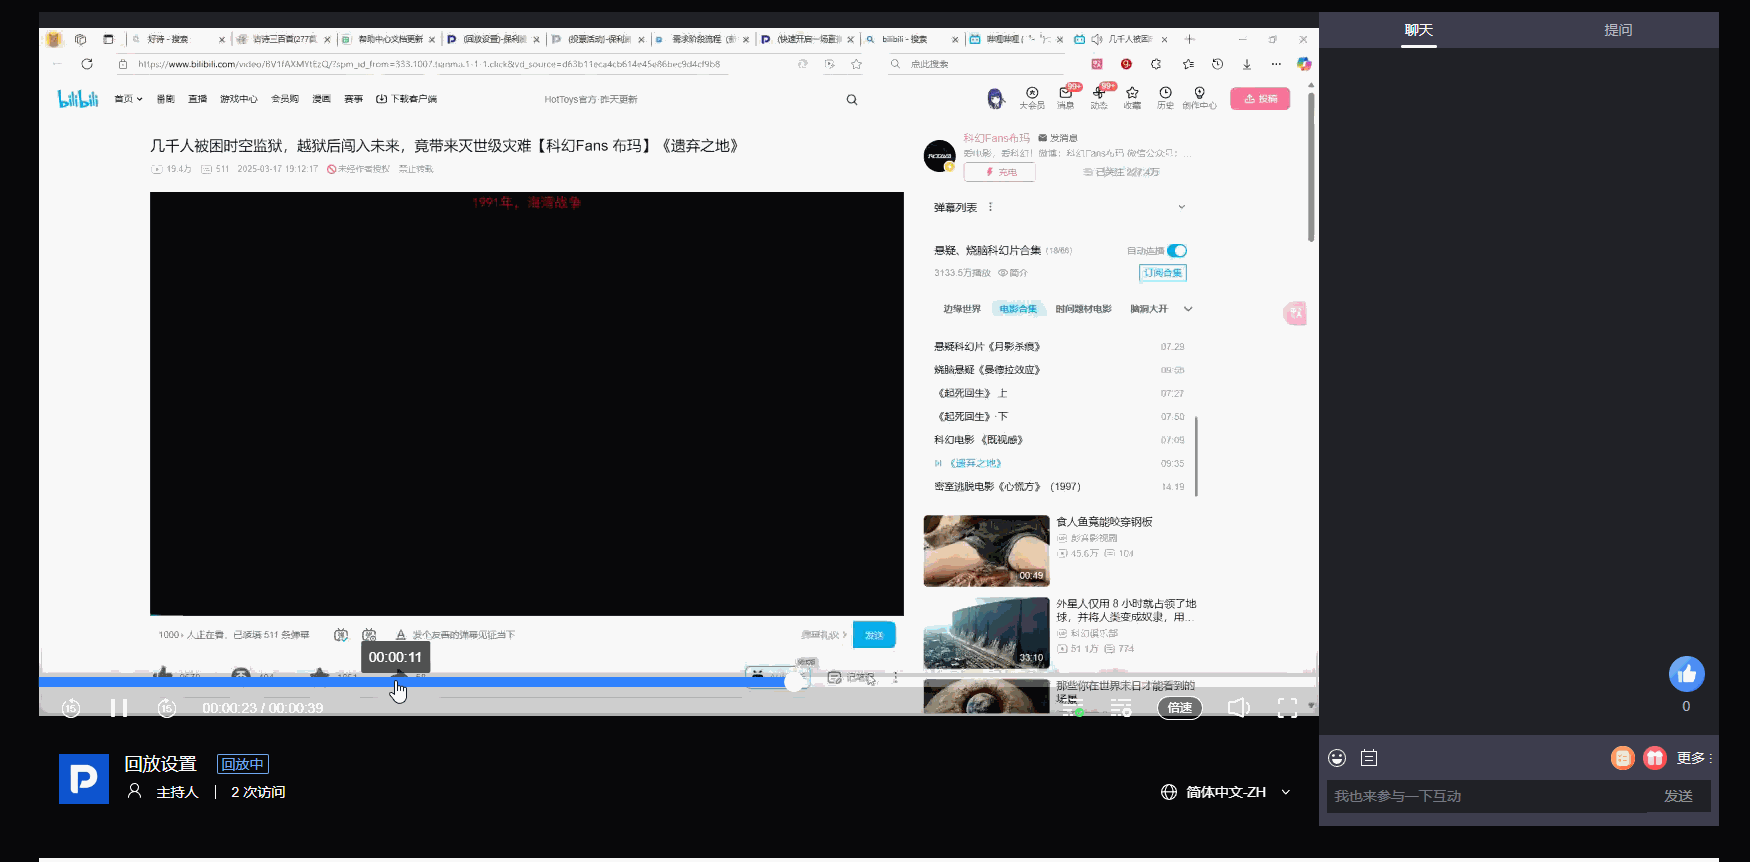Toggle the 自动连播 autoplay switch

(x=1177, y=251)
